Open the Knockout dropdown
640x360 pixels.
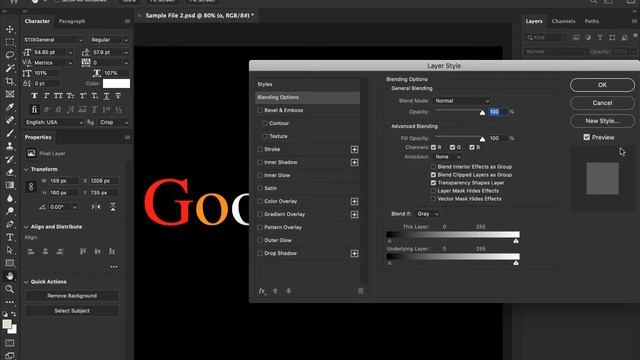(447, 157)
